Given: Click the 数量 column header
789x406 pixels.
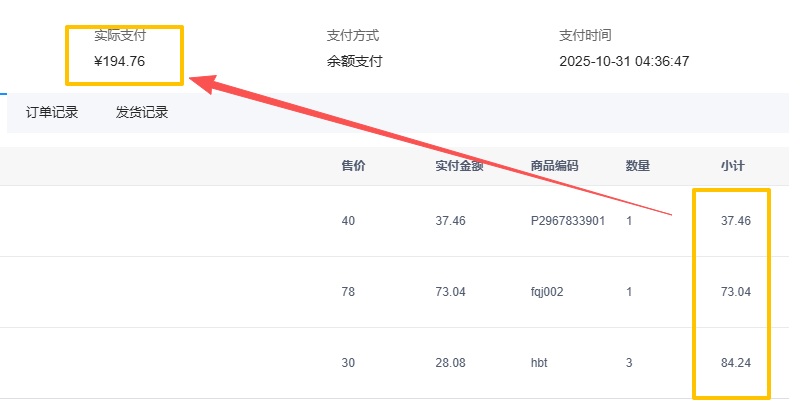Looking at the screenshot, I should 638,166.
